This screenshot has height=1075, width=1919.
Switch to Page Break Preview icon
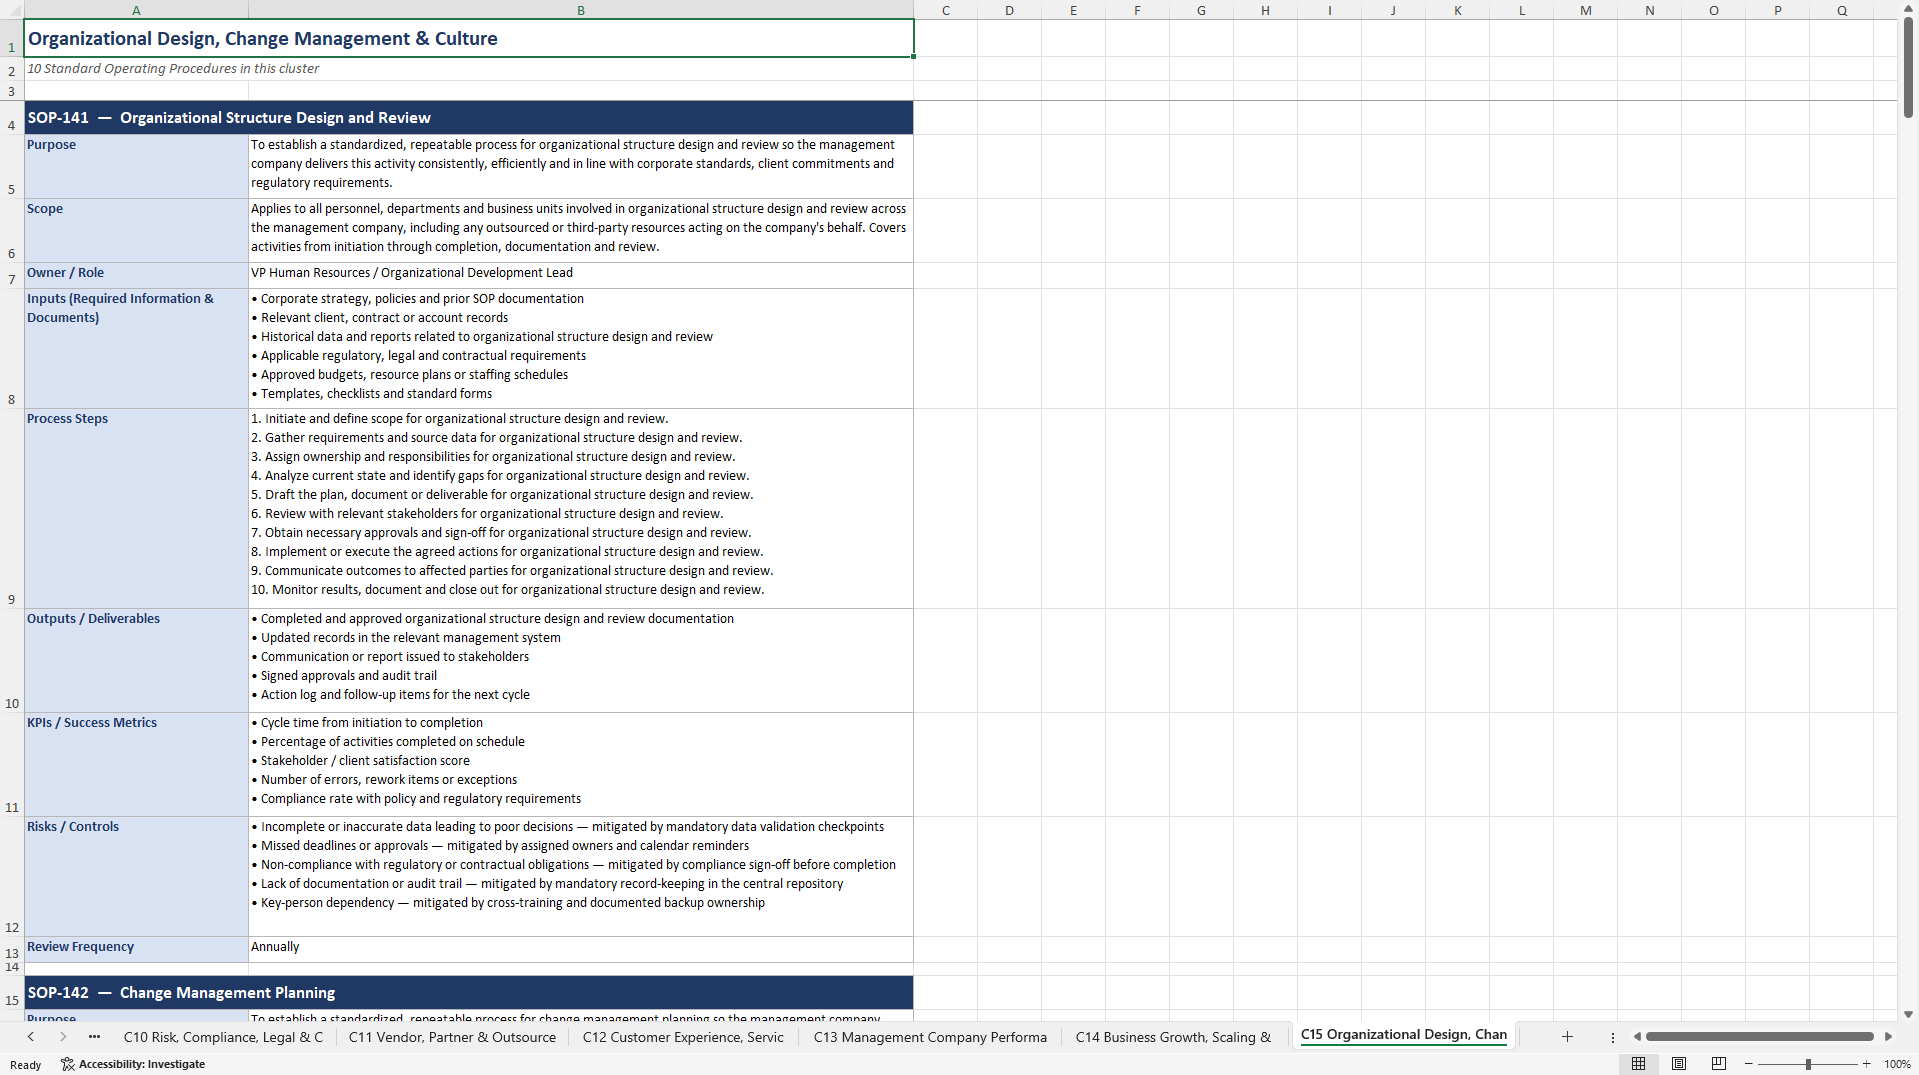pyautogui.click(x=1719, y=1064)
